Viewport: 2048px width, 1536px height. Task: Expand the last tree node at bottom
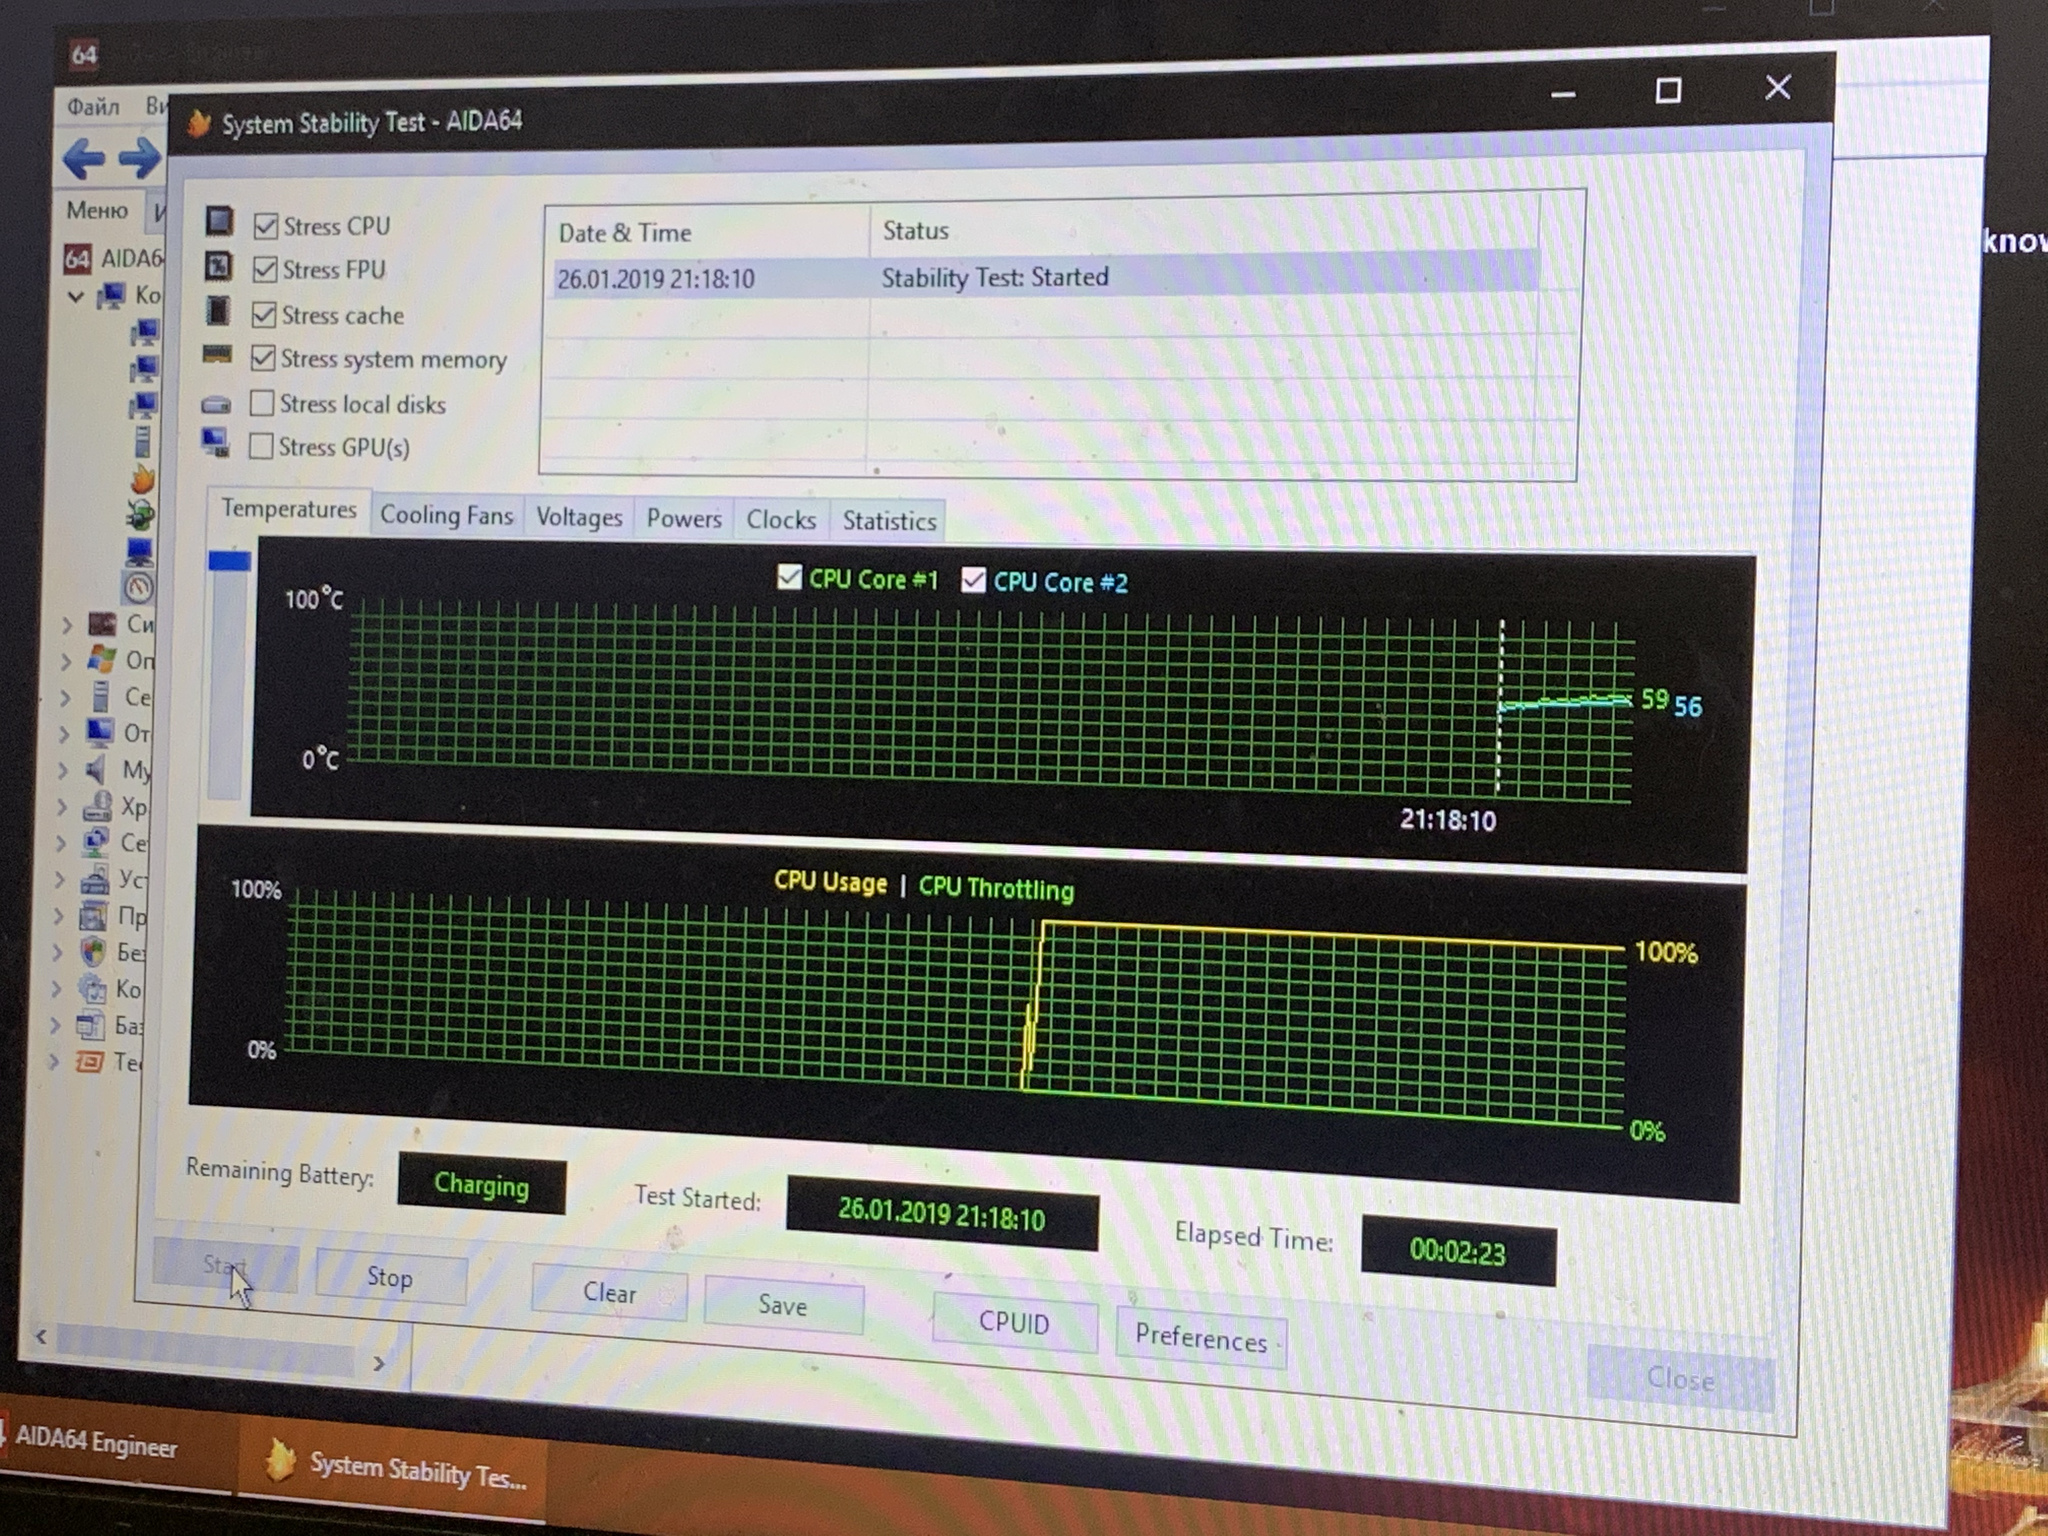[54, 1061]
